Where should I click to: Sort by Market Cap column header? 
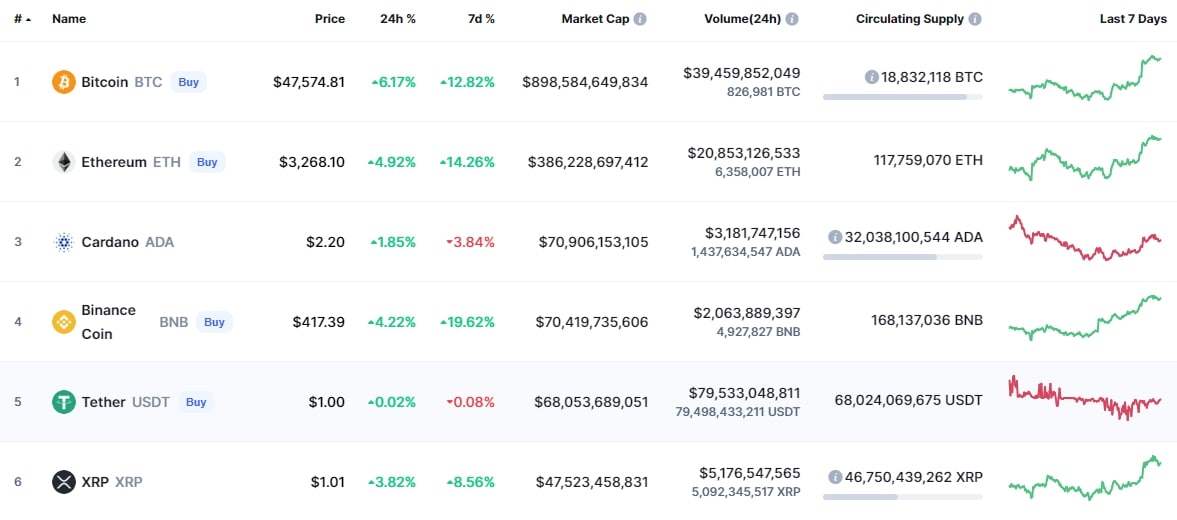coord(595,19)
